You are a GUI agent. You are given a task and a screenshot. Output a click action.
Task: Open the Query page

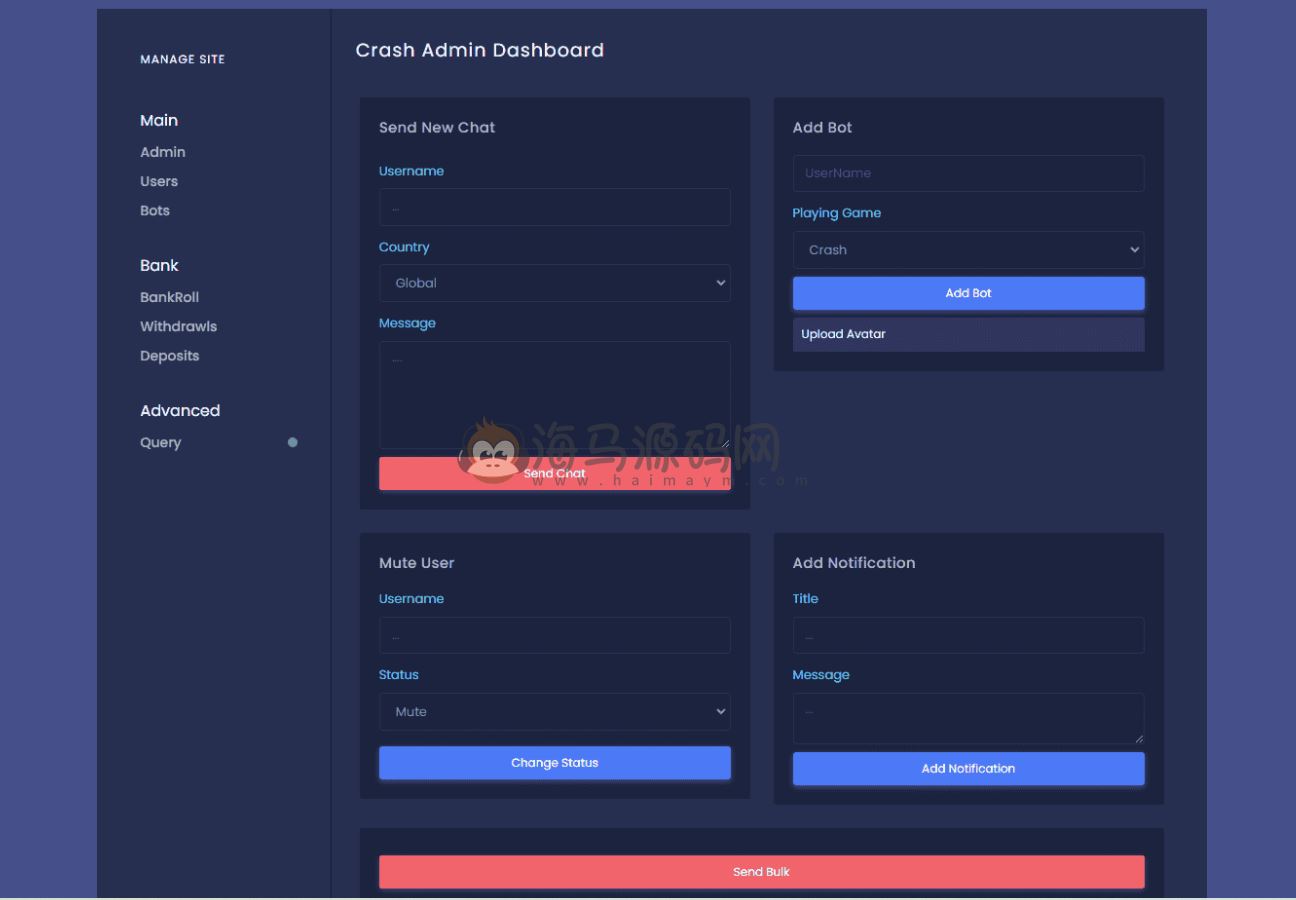tap(160, 442)
